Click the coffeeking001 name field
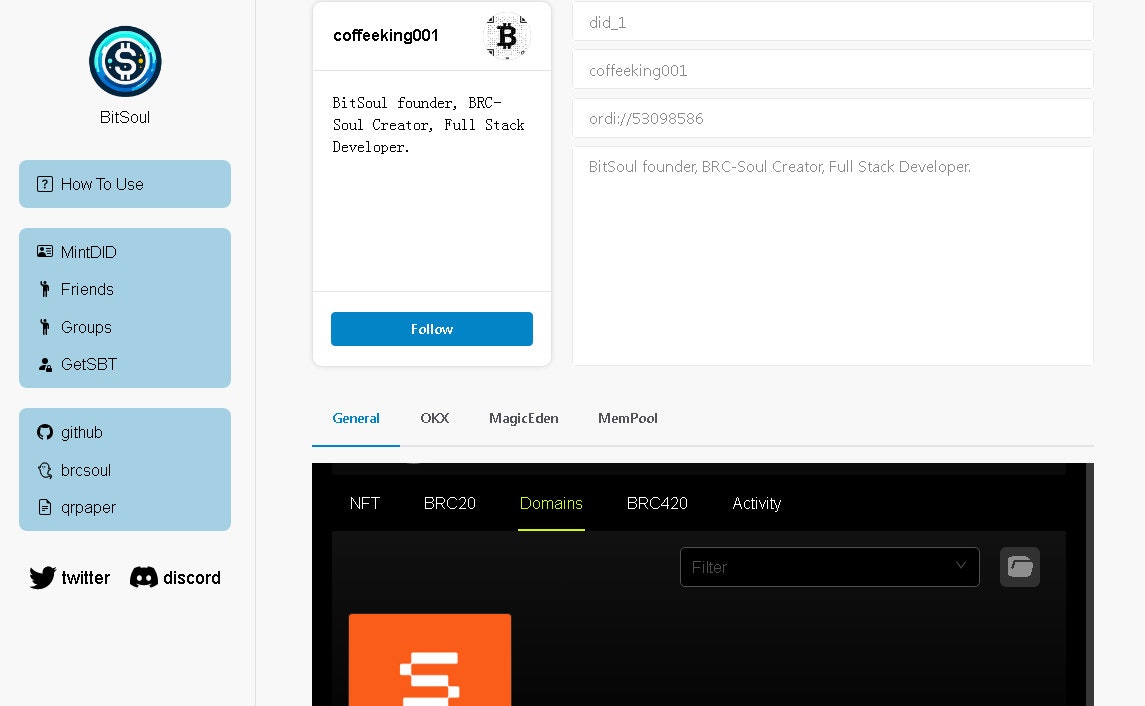1145x706 pixels. 832,70
